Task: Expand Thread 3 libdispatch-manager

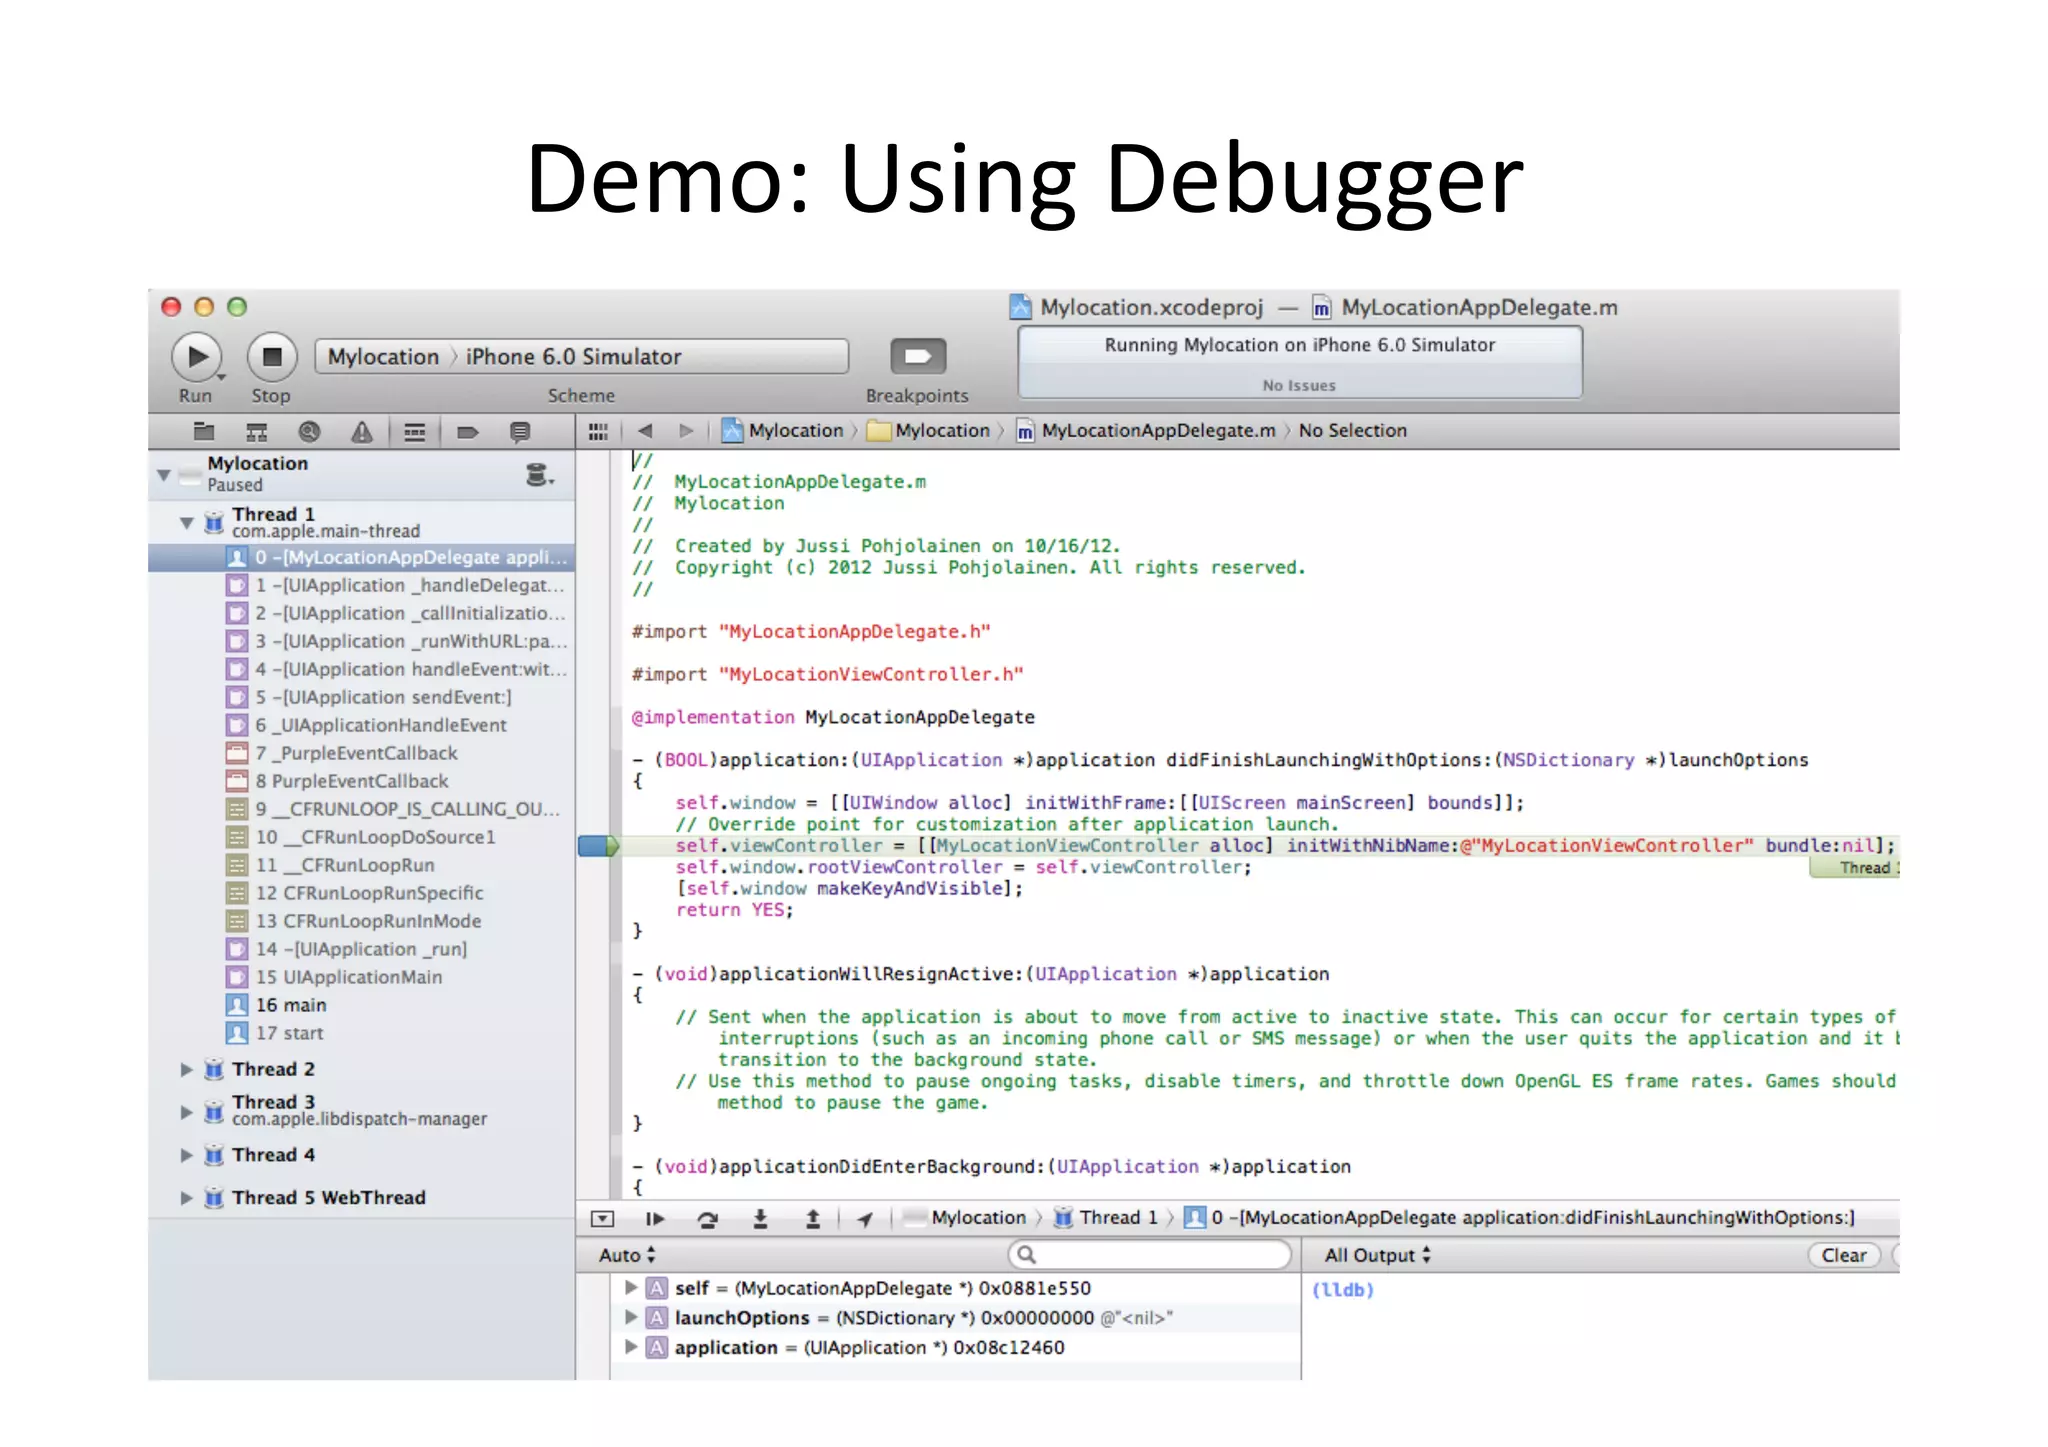Action: [x=187, y=1112]
